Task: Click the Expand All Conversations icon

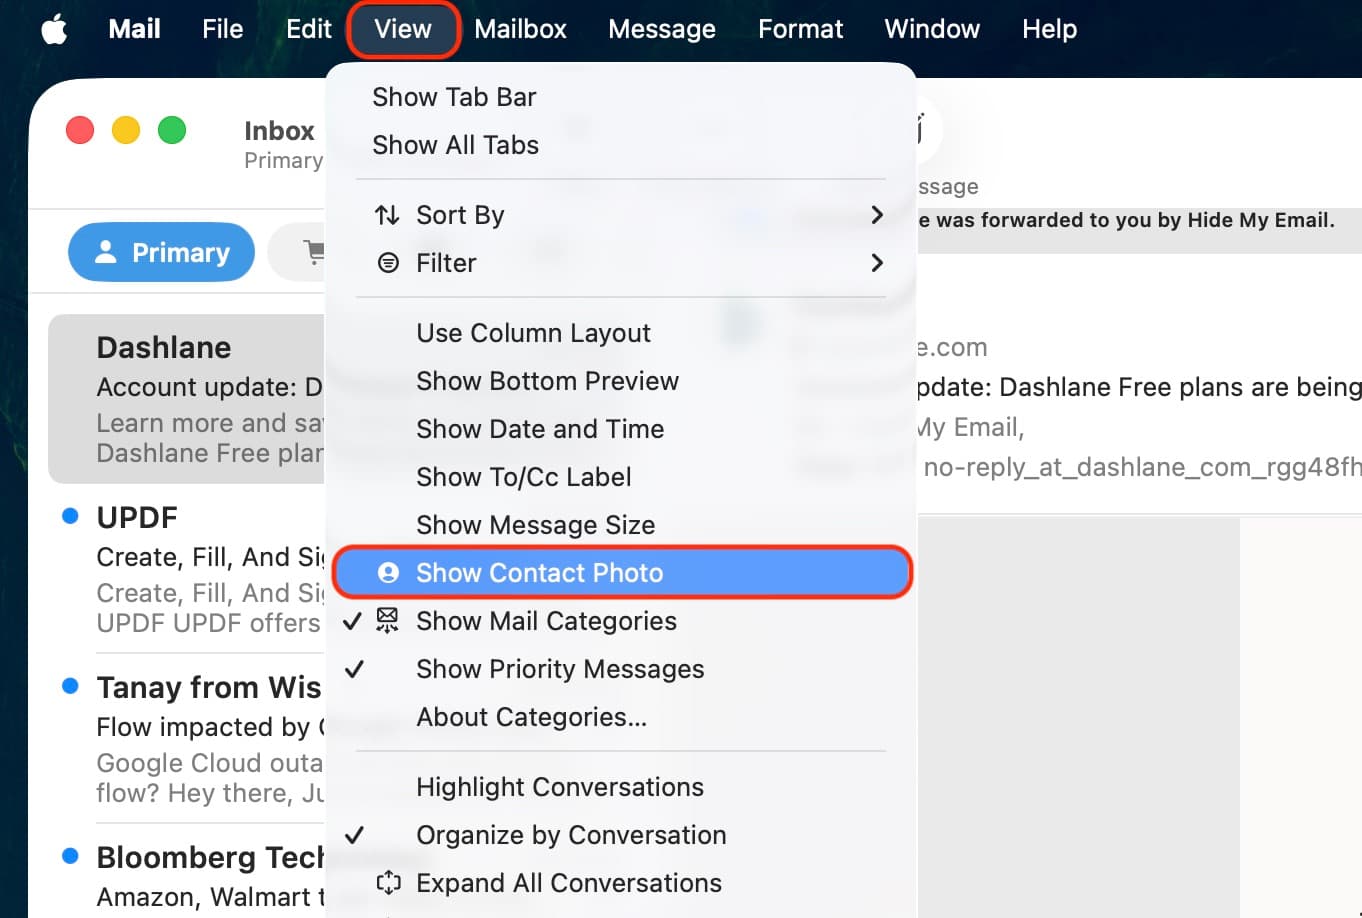Action: [388, 883]
